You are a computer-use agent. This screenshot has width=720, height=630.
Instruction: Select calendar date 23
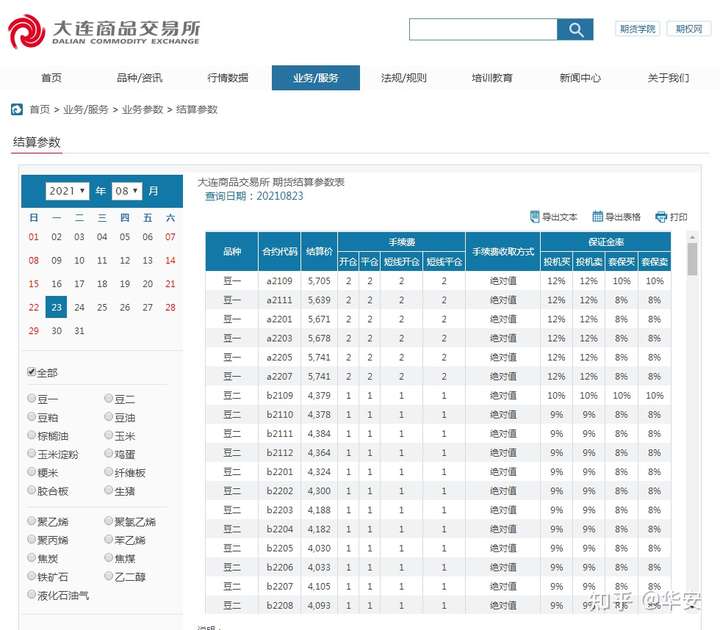[x=56, y=307]
